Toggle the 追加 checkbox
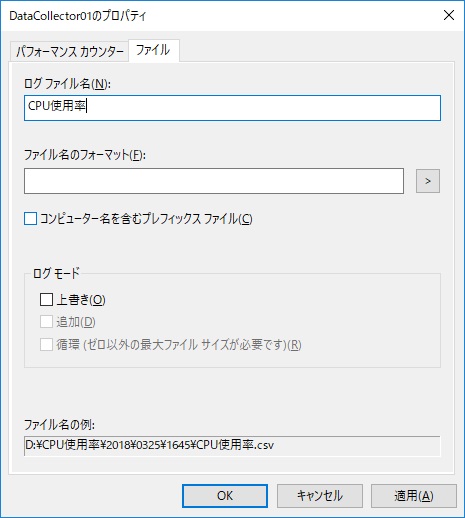465x518 pixels. (46, 322)
